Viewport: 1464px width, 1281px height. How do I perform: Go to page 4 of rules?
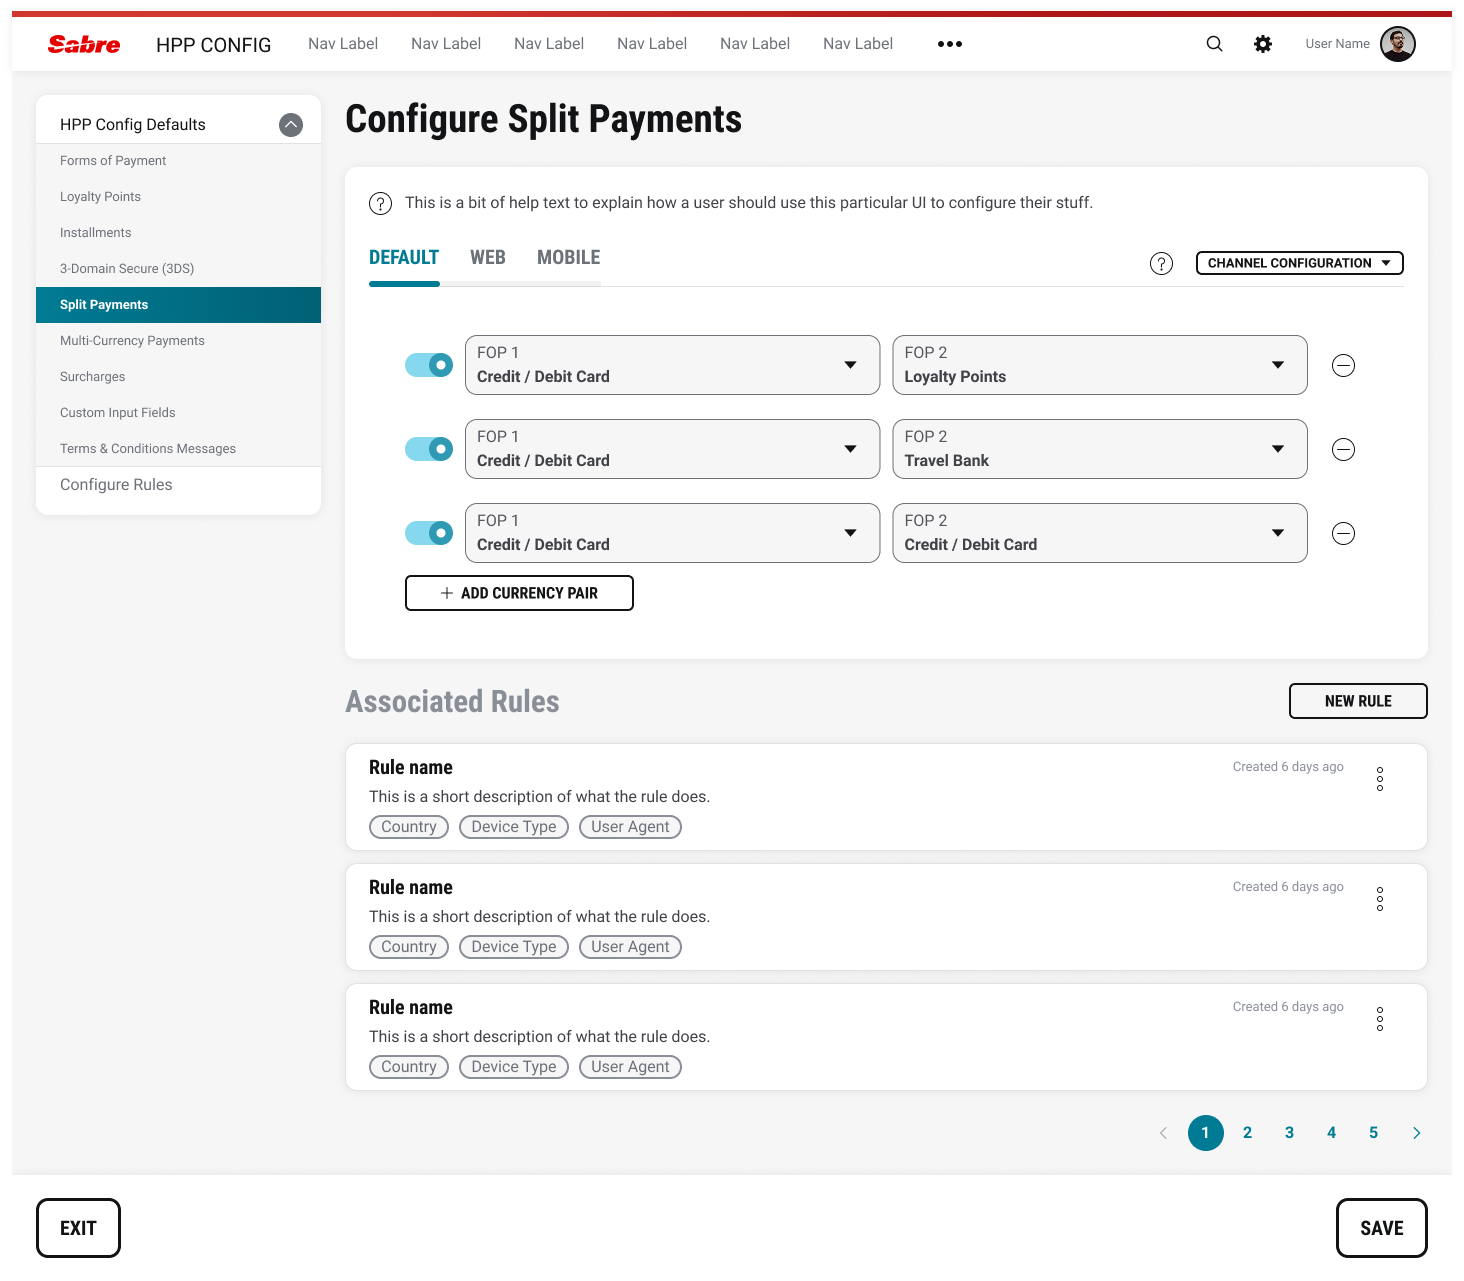click(1332, 1133)
